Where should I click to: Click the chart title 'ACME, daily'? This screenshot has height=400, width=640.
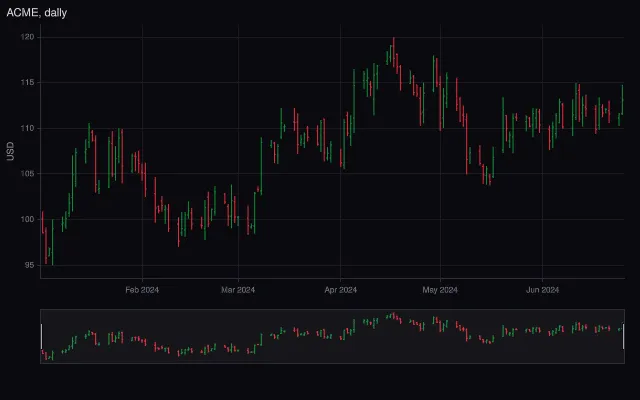point(37,13)
